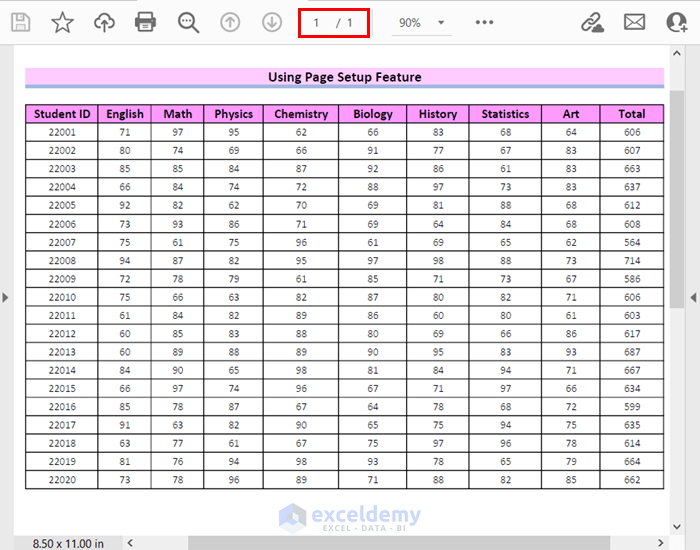The image size is (700, 550).
Task: Go to previous page arrow icon
Action: pyautogui.click(x=230, y=22)
